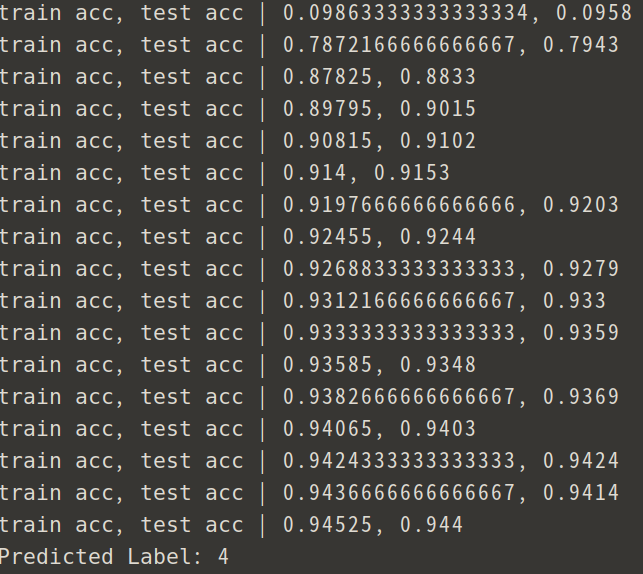Screen dimensions: 643x574
Task: Click the test accuracy value 0.9348
Action: coord(438,364)
